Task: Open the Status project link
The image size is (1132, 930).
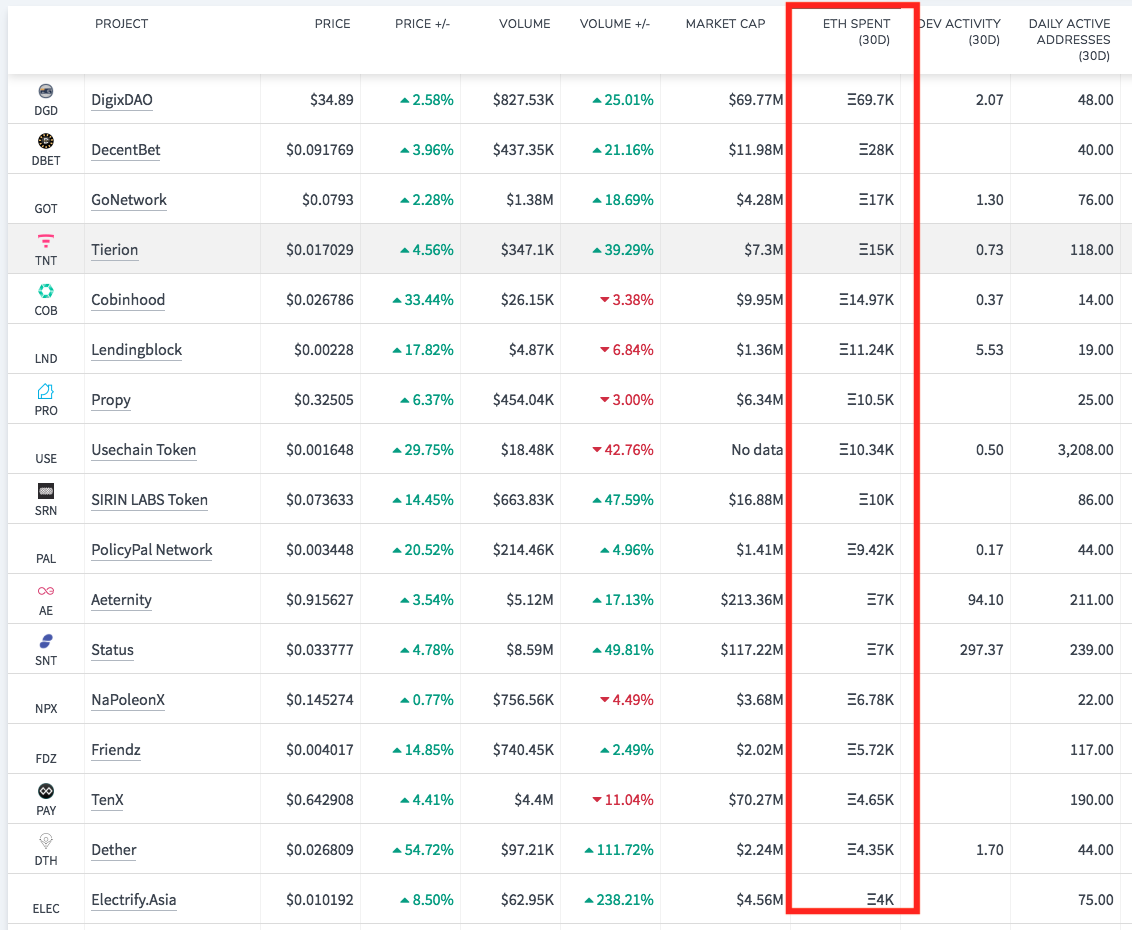Action: 112,650
